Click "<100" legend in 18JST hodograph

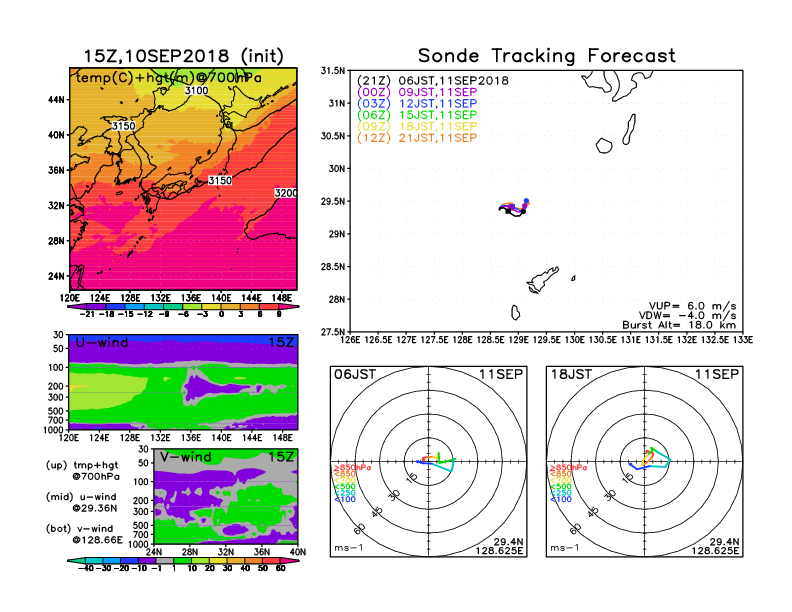pyautogui.click(x=561, y=499)
